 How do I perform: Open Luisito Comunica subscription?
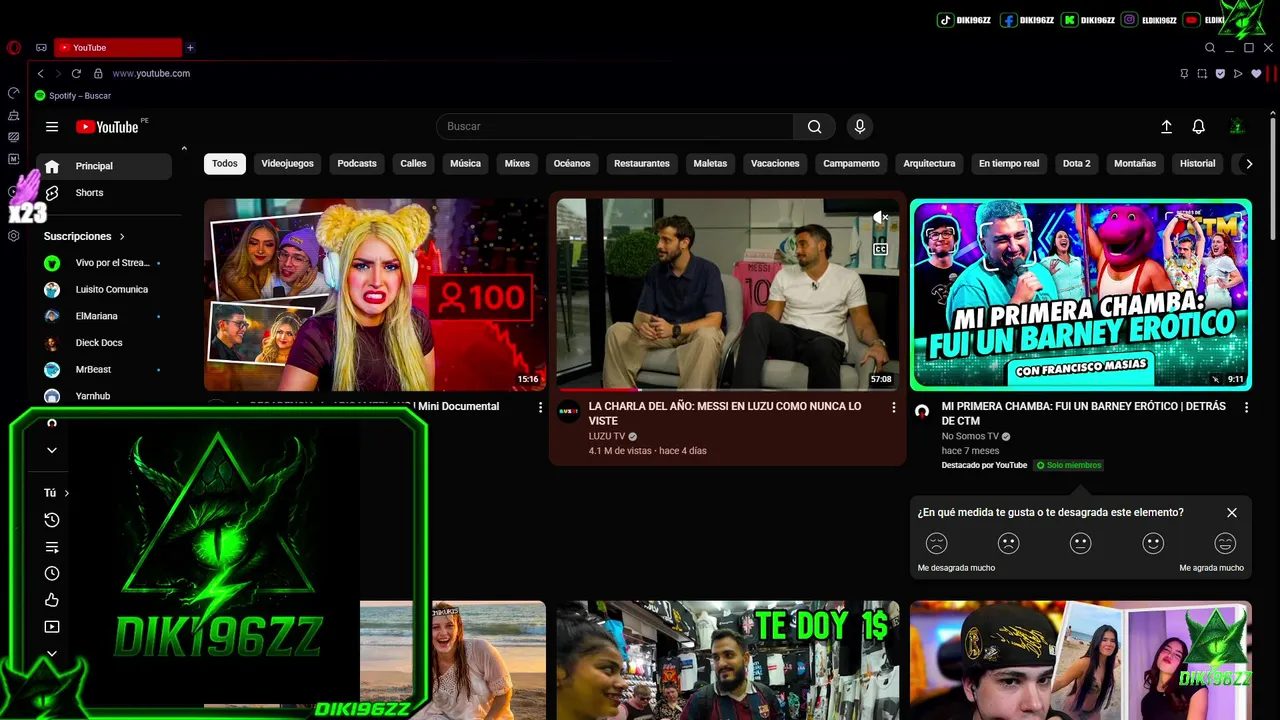[x=104, y=290]
